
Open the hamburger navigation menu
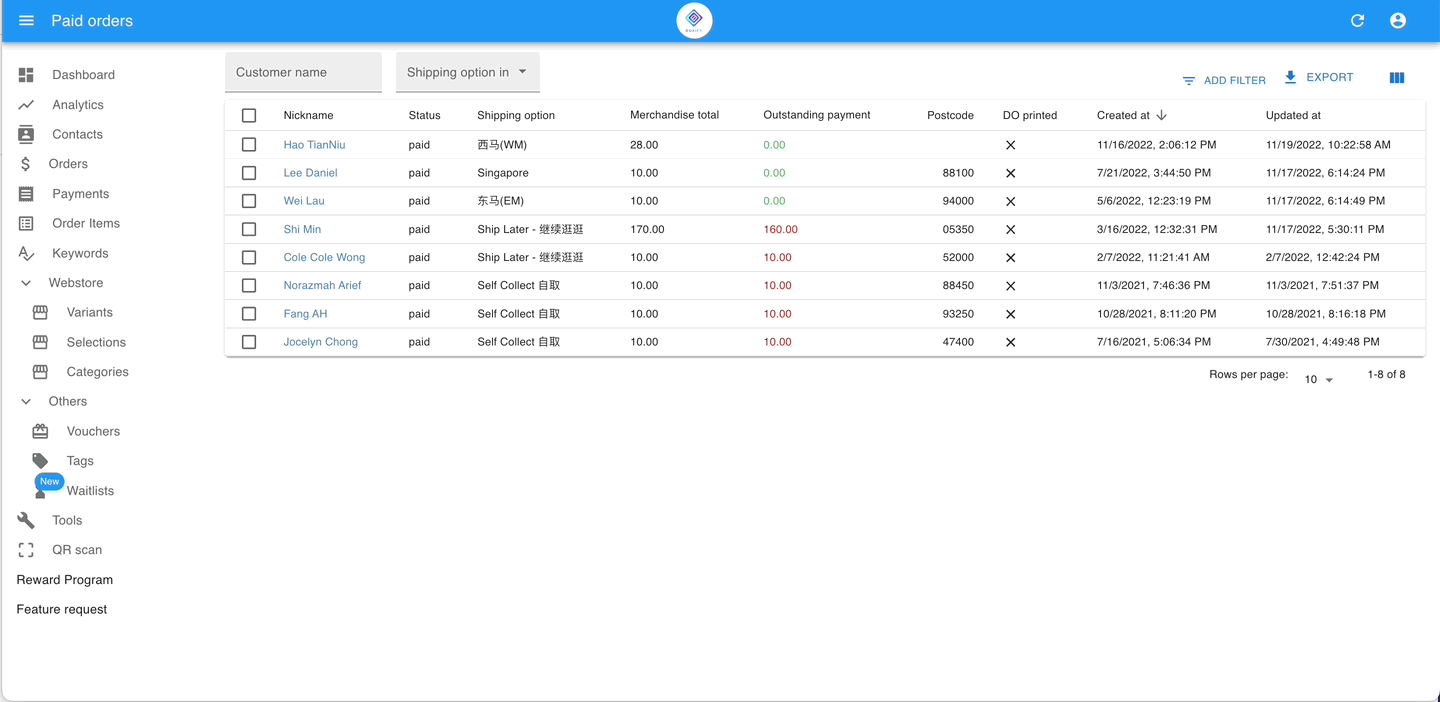[x=27, y=21]
